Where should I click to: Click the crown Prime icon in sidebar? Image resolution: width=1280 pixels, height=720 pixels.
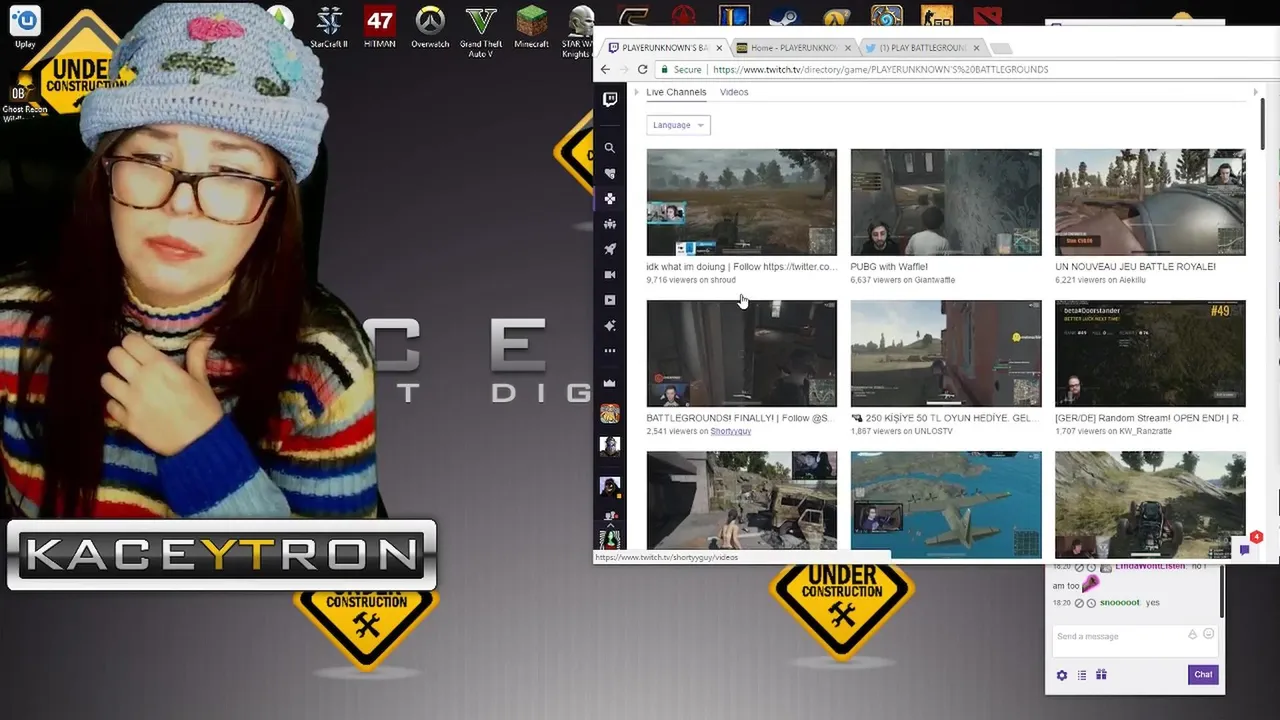pos(609,383)
